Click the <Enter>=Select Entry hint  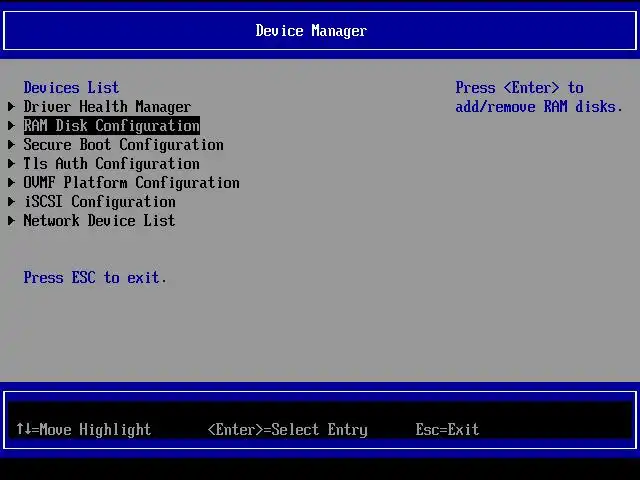[288, 430]
